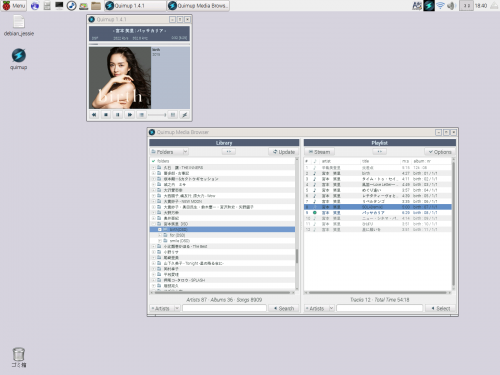This screenshot has width=500, height=375.
Task: Open the terminal monitor icon in taskbar
Action: 59,6
